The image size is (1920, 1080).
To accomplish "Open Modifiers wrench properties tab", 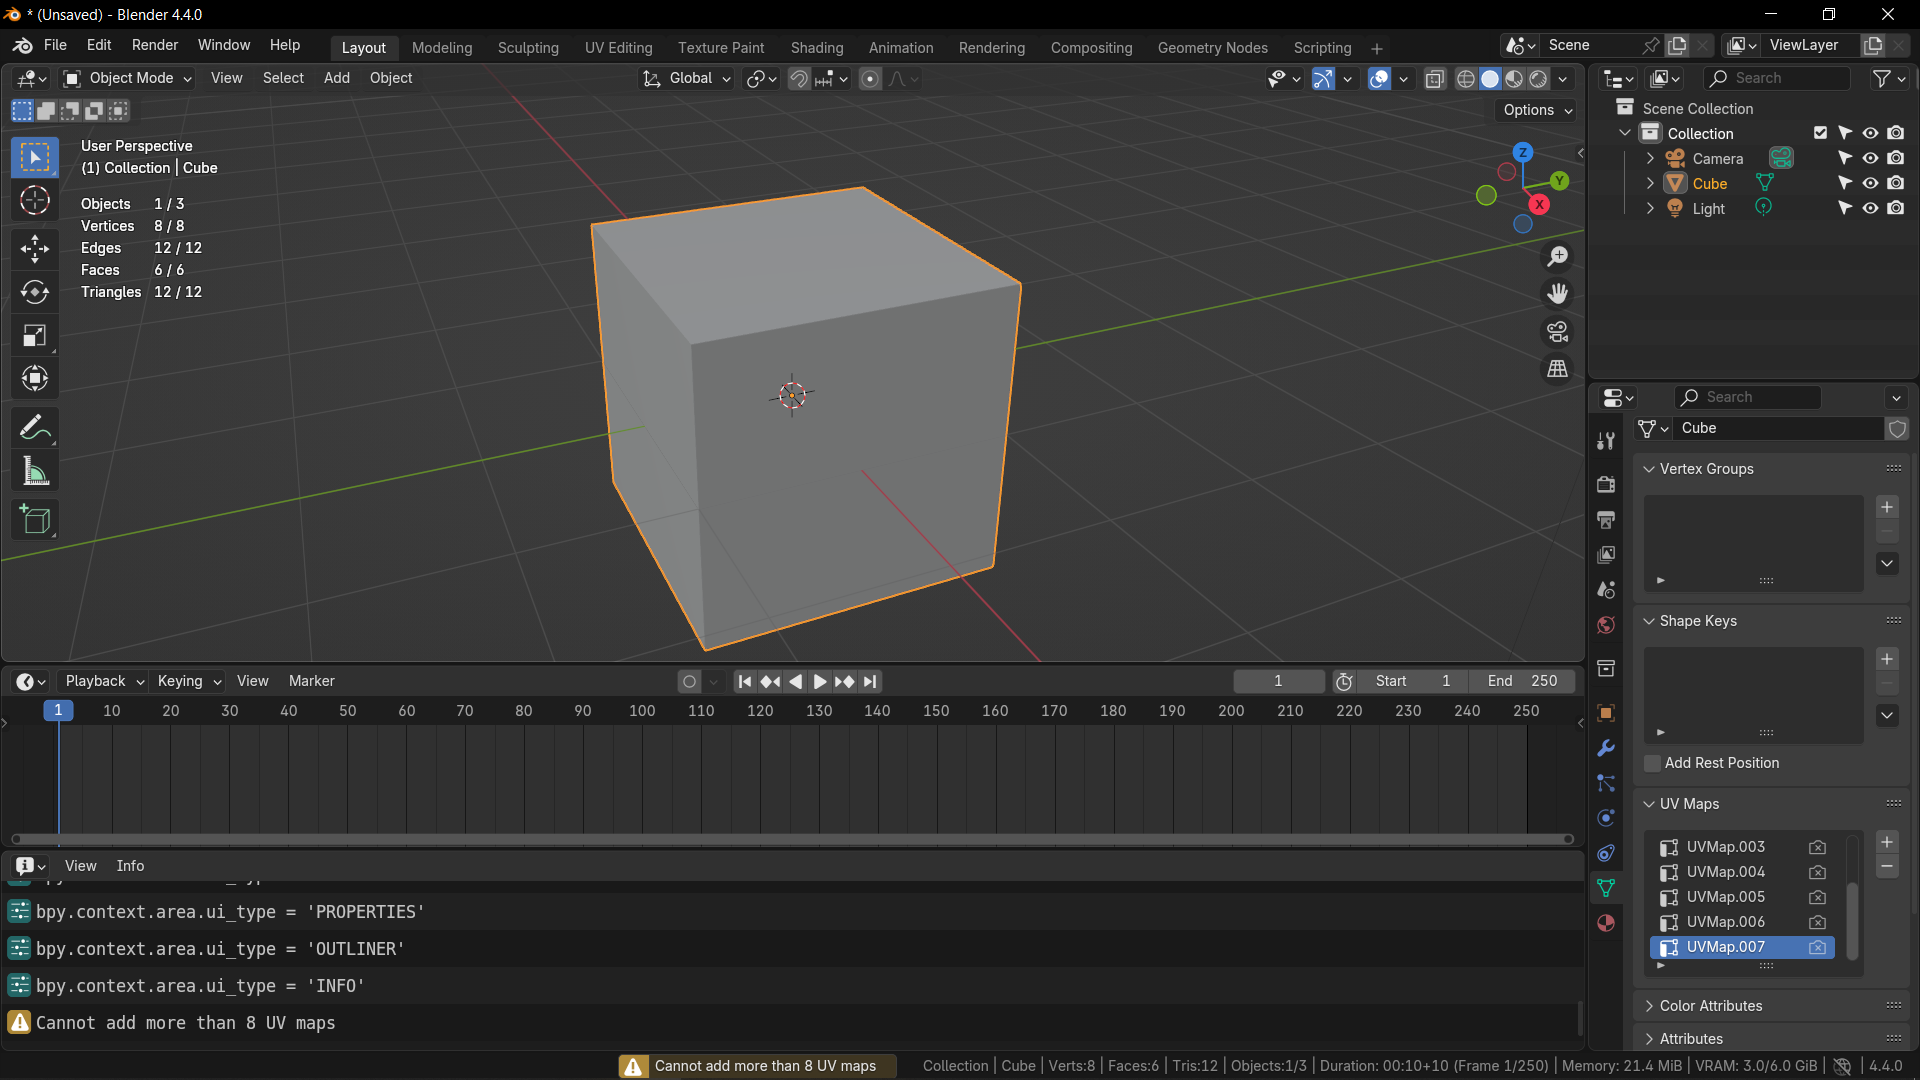I will [x=1606, y=748].
